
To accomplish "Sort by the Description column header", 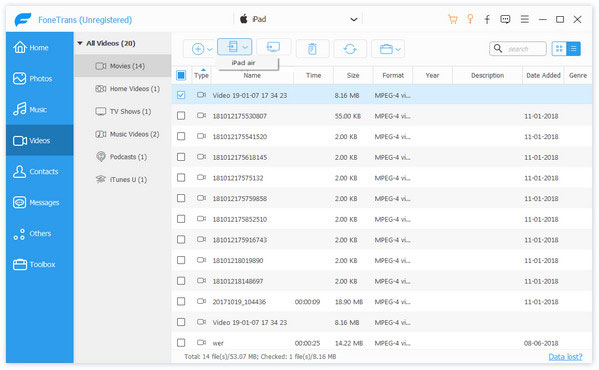I will click(x=487, y=75).
